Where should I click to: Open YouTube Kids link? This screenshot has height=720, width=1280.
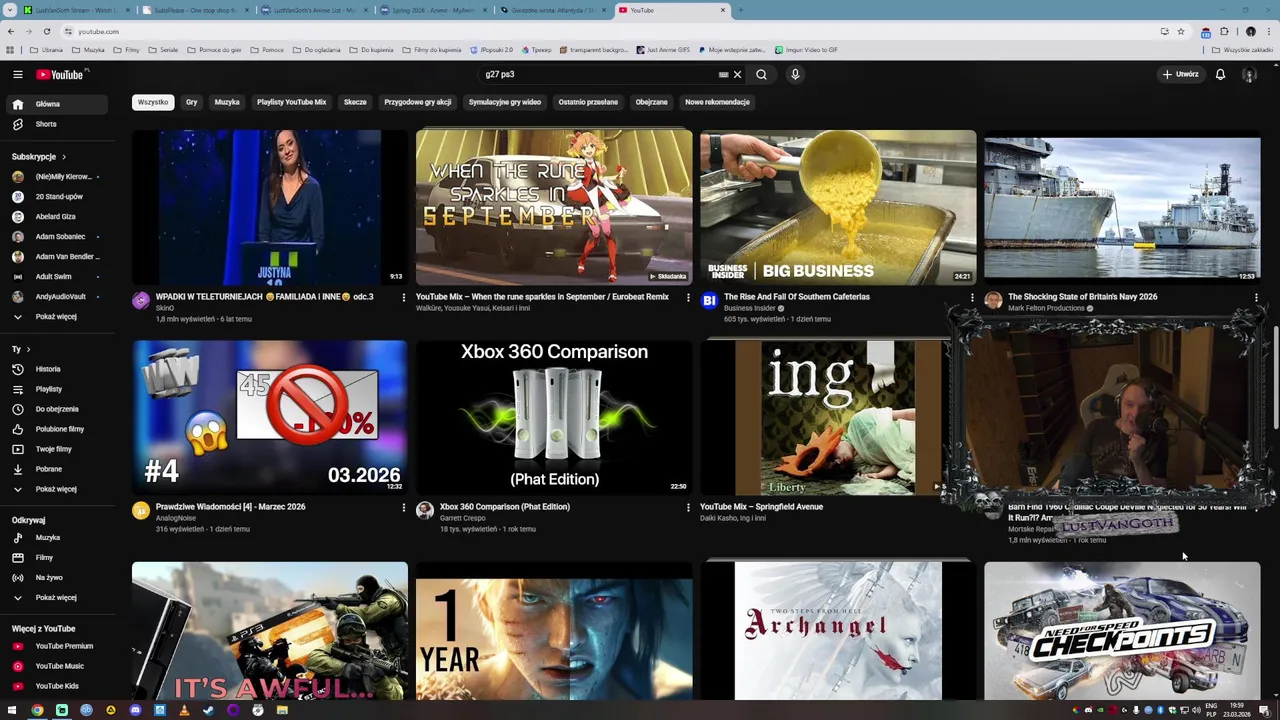pos(56,686)
